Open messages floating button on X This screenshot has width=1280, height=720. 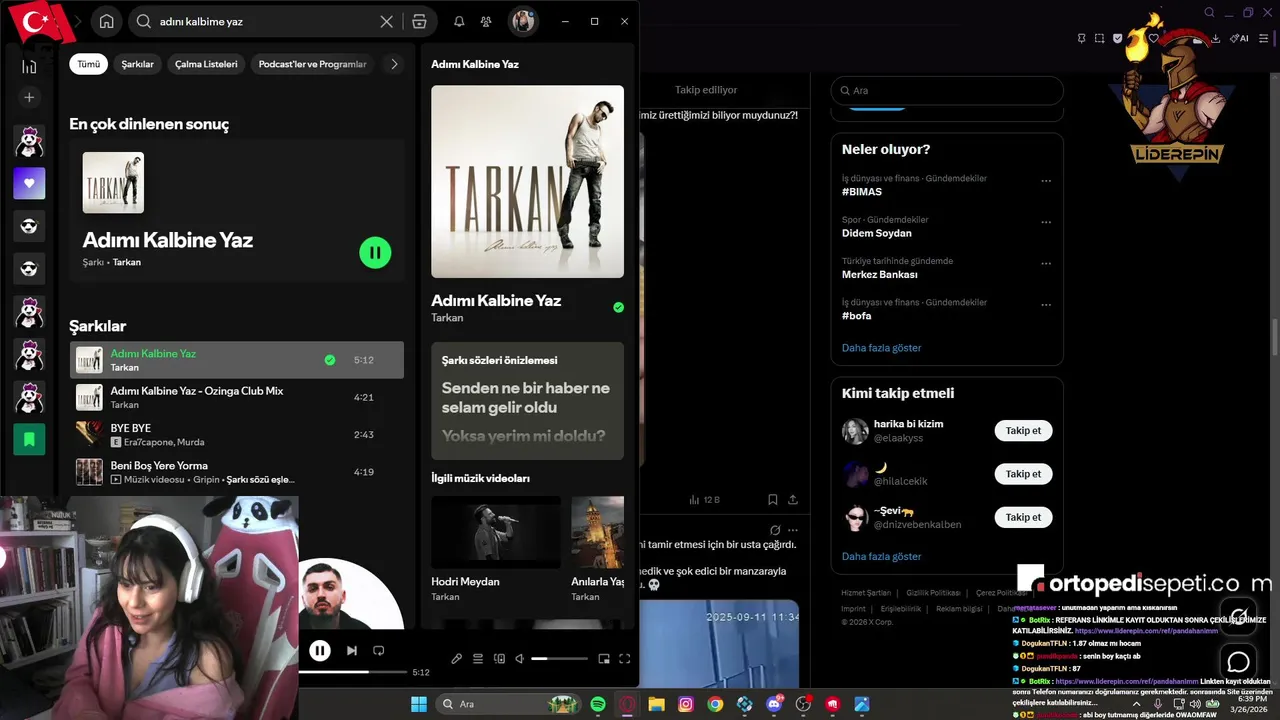[x=1239, y=662]
